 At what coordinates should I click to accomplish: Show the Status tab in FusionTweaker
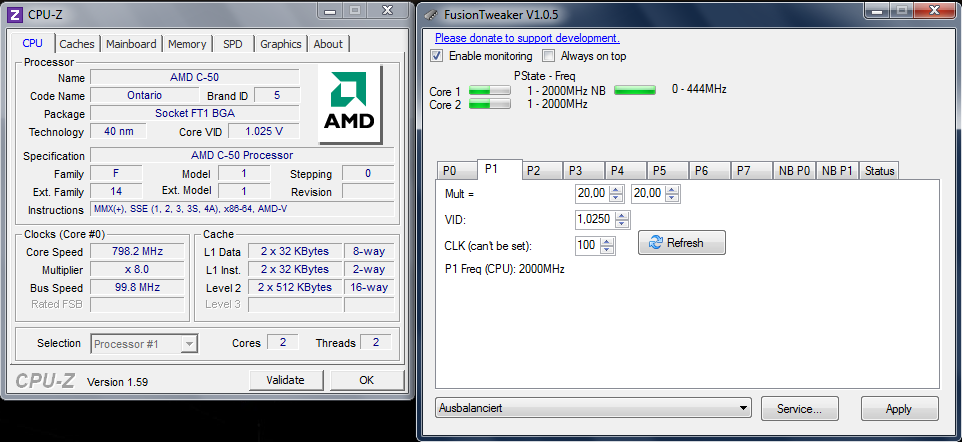coord(879,171)
